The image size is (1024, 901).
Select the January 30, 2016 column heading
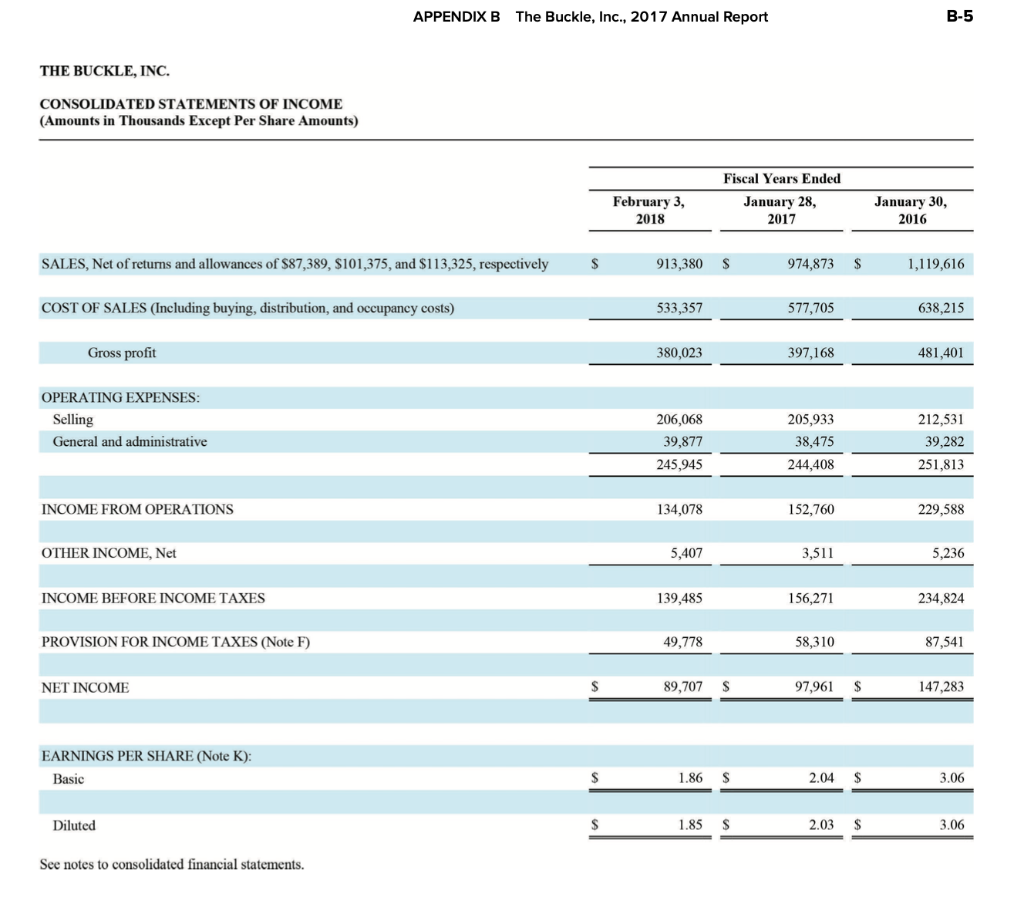pyautogui.click(x=911, y=209)
